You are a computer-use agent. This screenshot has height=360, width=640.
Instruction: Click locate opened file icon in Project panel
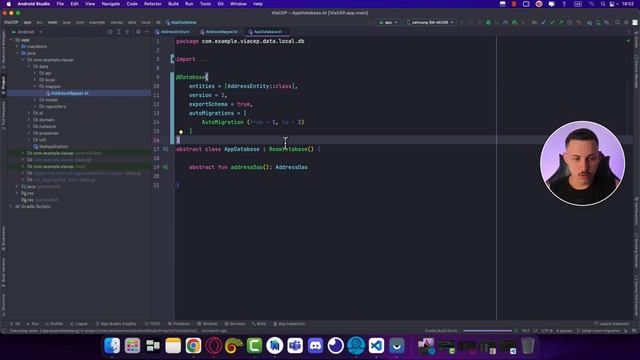109,32
